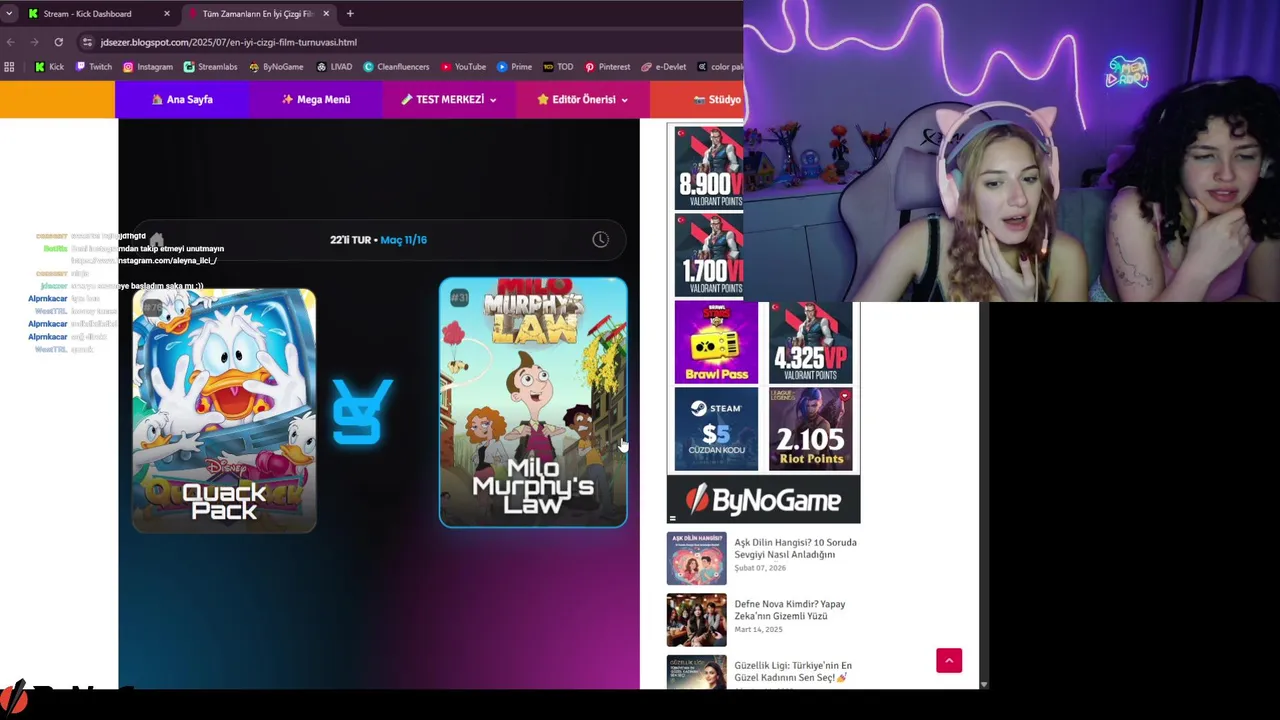Vote for the Quack Pack card

pos(224,411)
